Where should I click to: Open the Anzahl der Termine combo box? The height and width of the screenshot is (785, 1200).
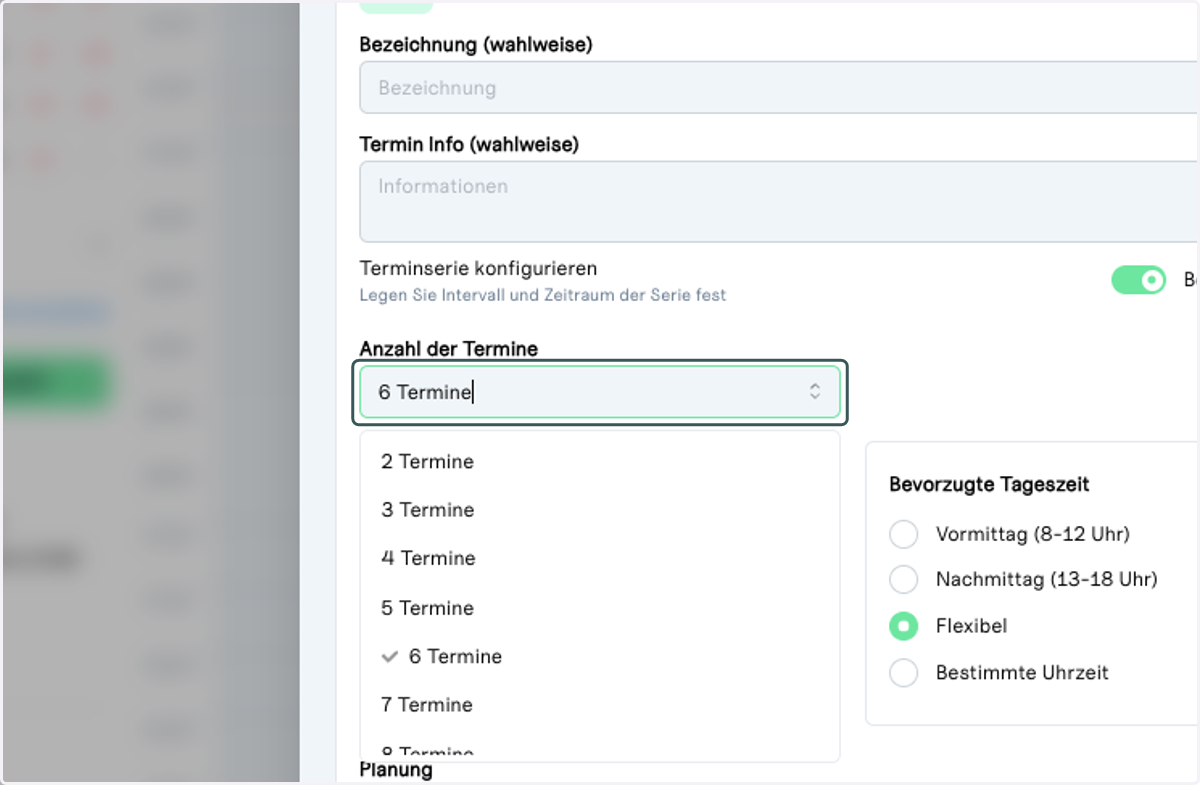click(x=600, y=391)
